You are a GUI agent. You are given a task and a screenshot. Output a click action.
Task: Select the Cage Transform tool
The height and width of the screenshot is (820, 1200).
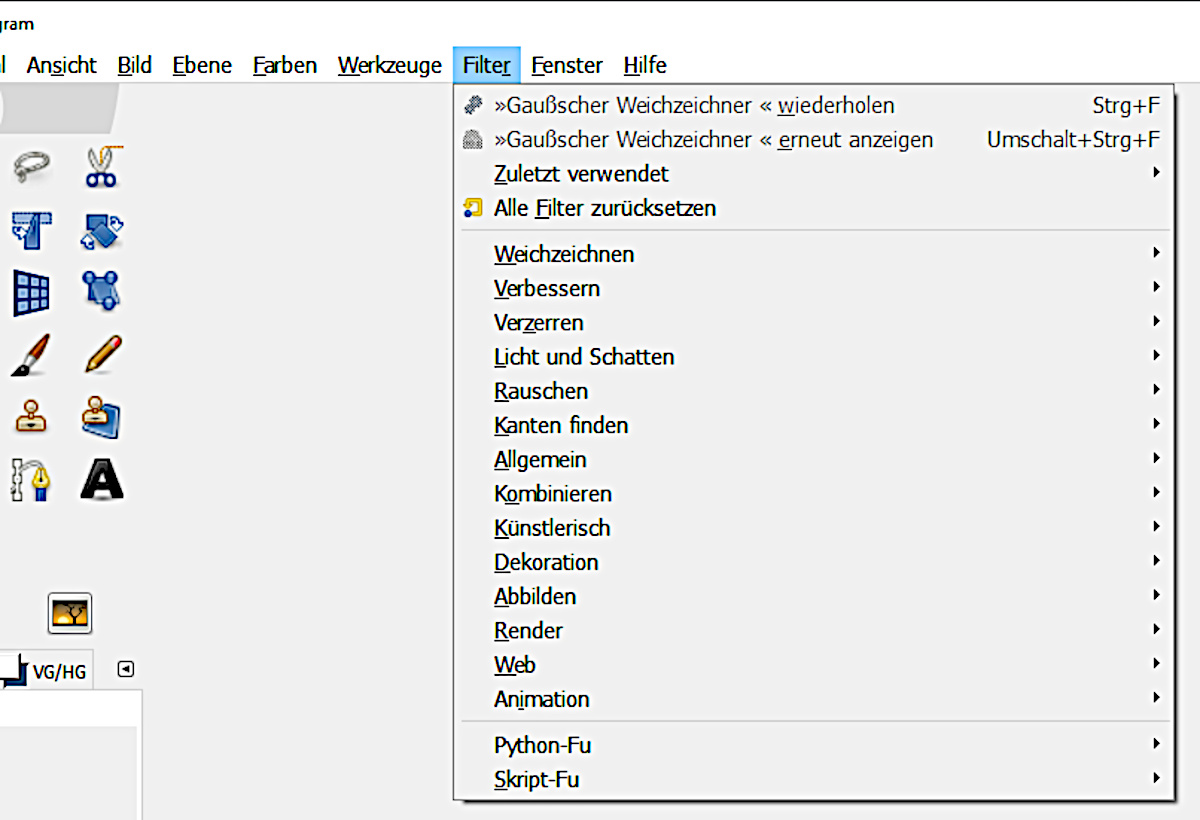click(102, 292)
